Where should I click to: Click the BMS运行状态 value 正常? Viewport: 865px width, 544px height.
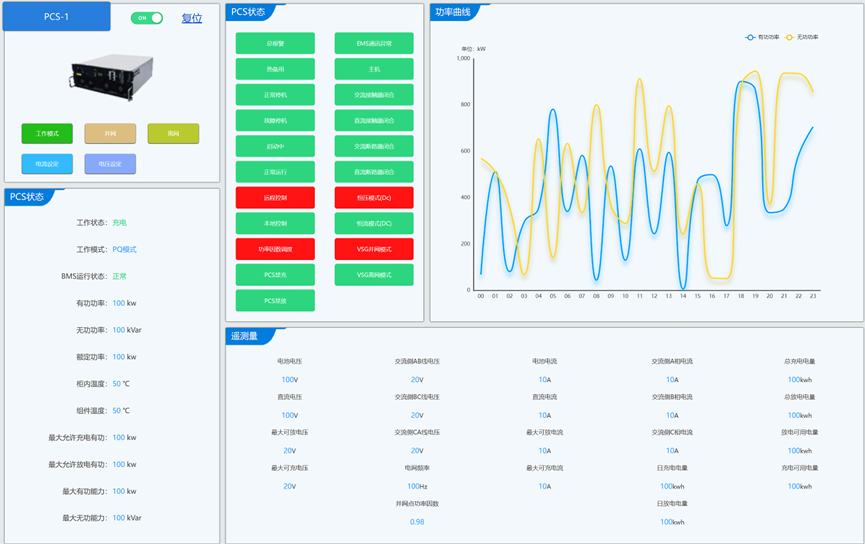[119, 276]
